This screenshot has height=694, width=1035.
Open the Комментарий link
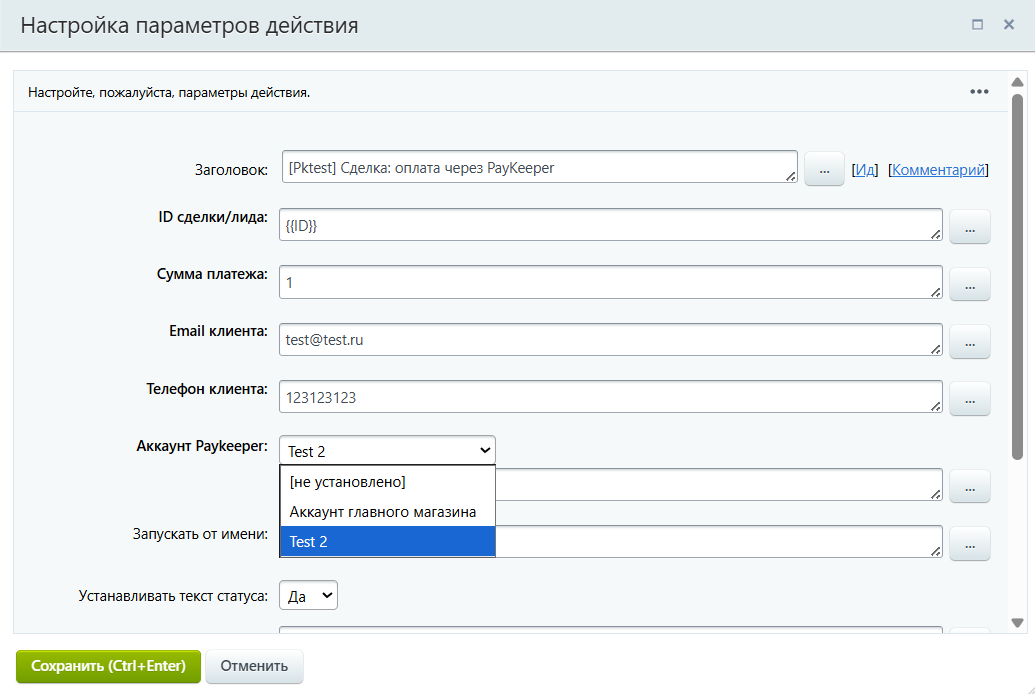point(938,170)
